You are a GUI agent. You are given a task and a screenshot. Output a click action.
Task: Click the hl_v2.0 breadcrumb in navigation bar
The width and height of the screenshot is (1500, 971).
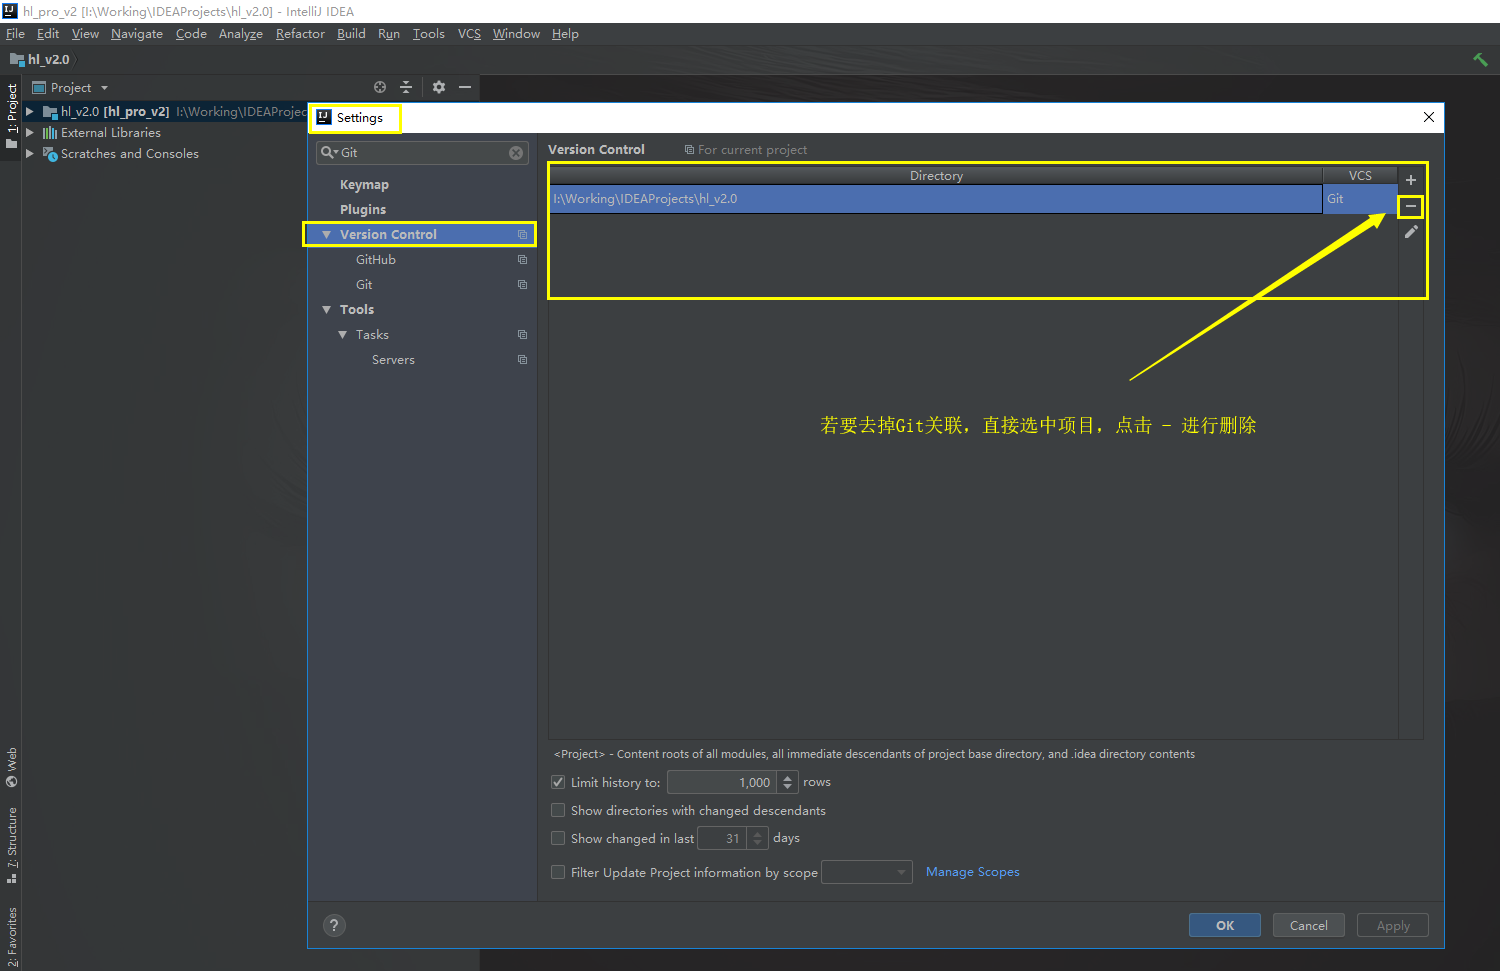(x=40, y=60)
